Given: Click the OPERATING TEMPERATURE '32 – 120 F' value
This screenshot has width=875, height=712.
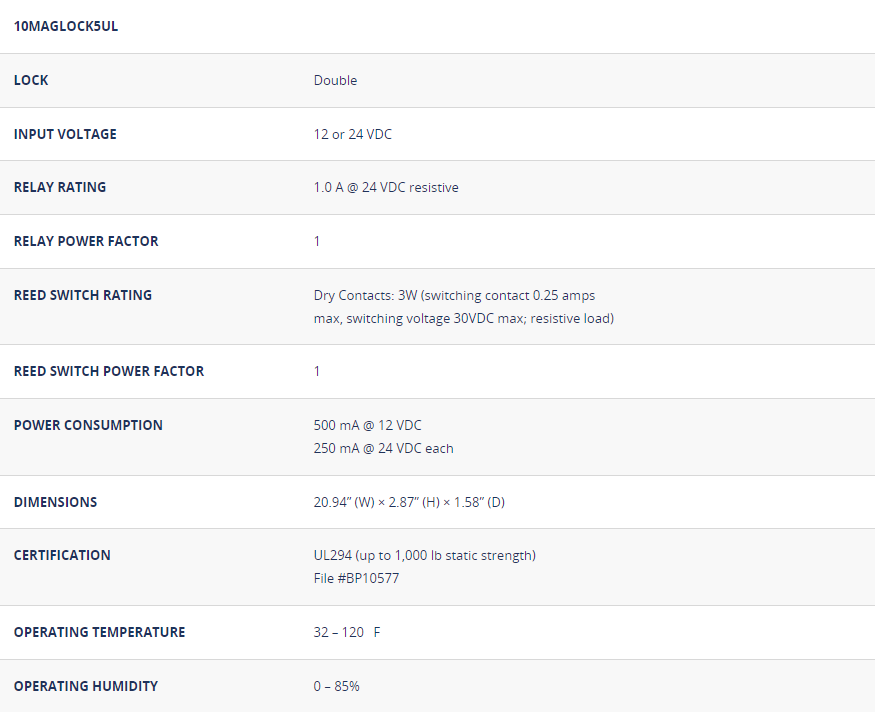Looking at the screenshot, I should point(346,632).
